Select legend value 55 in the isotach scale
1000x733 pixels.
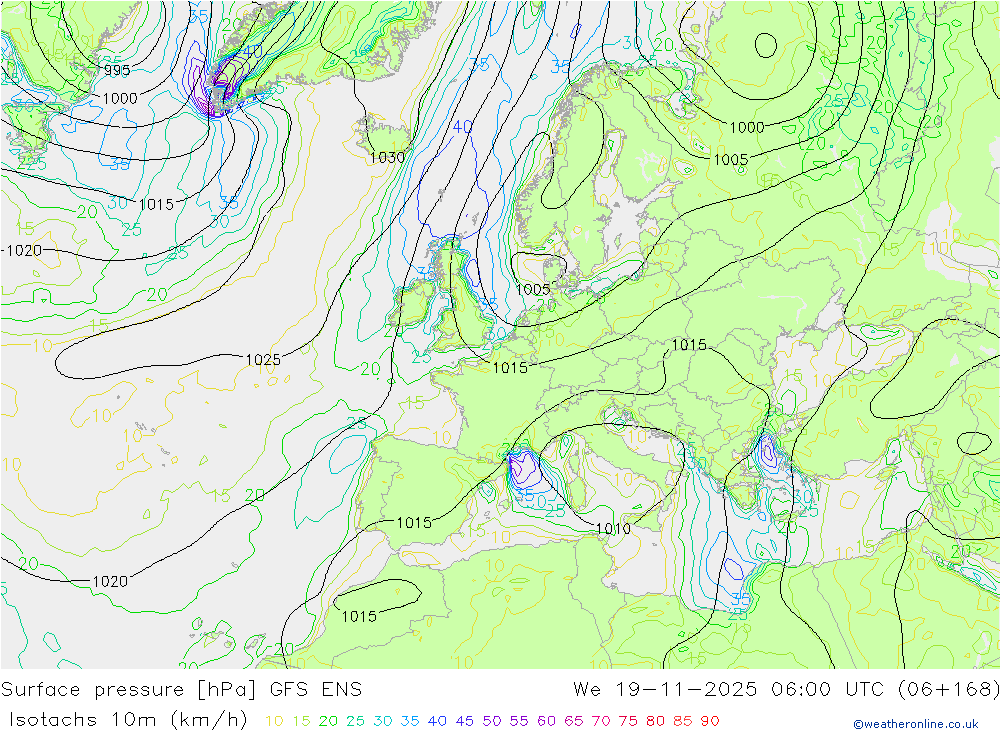(519, 722)
